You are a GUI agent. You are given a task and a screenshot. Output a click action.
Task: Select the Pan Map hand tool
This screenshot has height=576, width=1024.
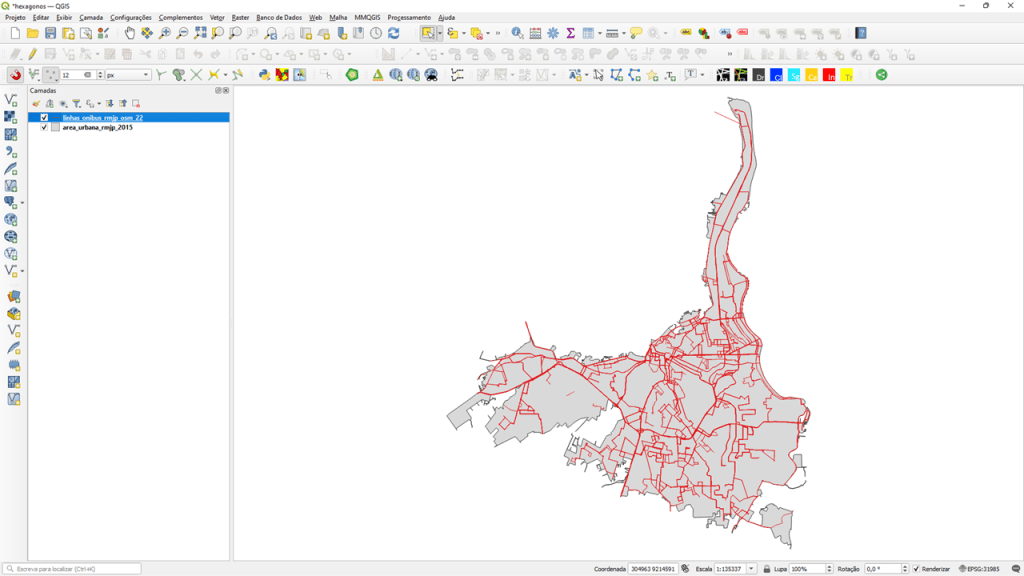(x=130, y=33)
